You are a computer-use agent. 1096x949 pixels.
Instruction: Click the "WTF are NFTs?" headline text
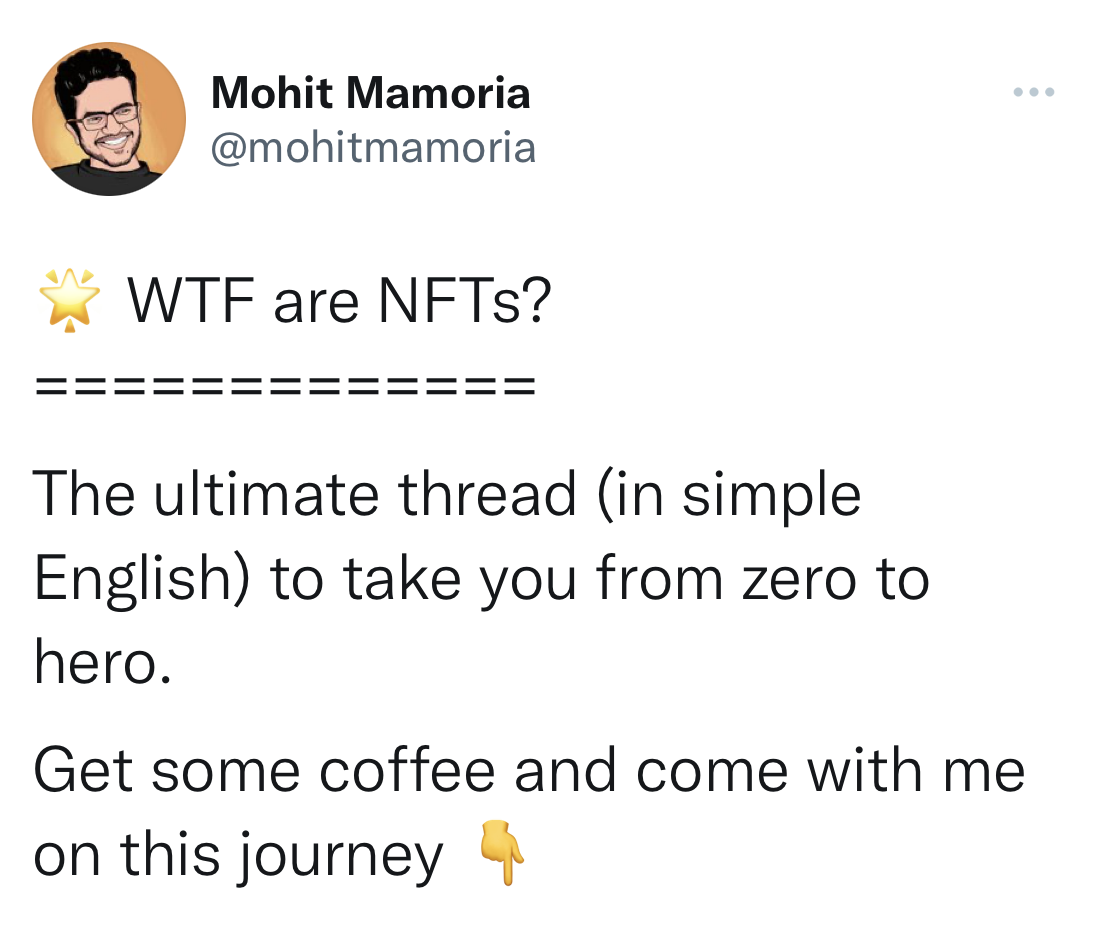coord(339,302)
